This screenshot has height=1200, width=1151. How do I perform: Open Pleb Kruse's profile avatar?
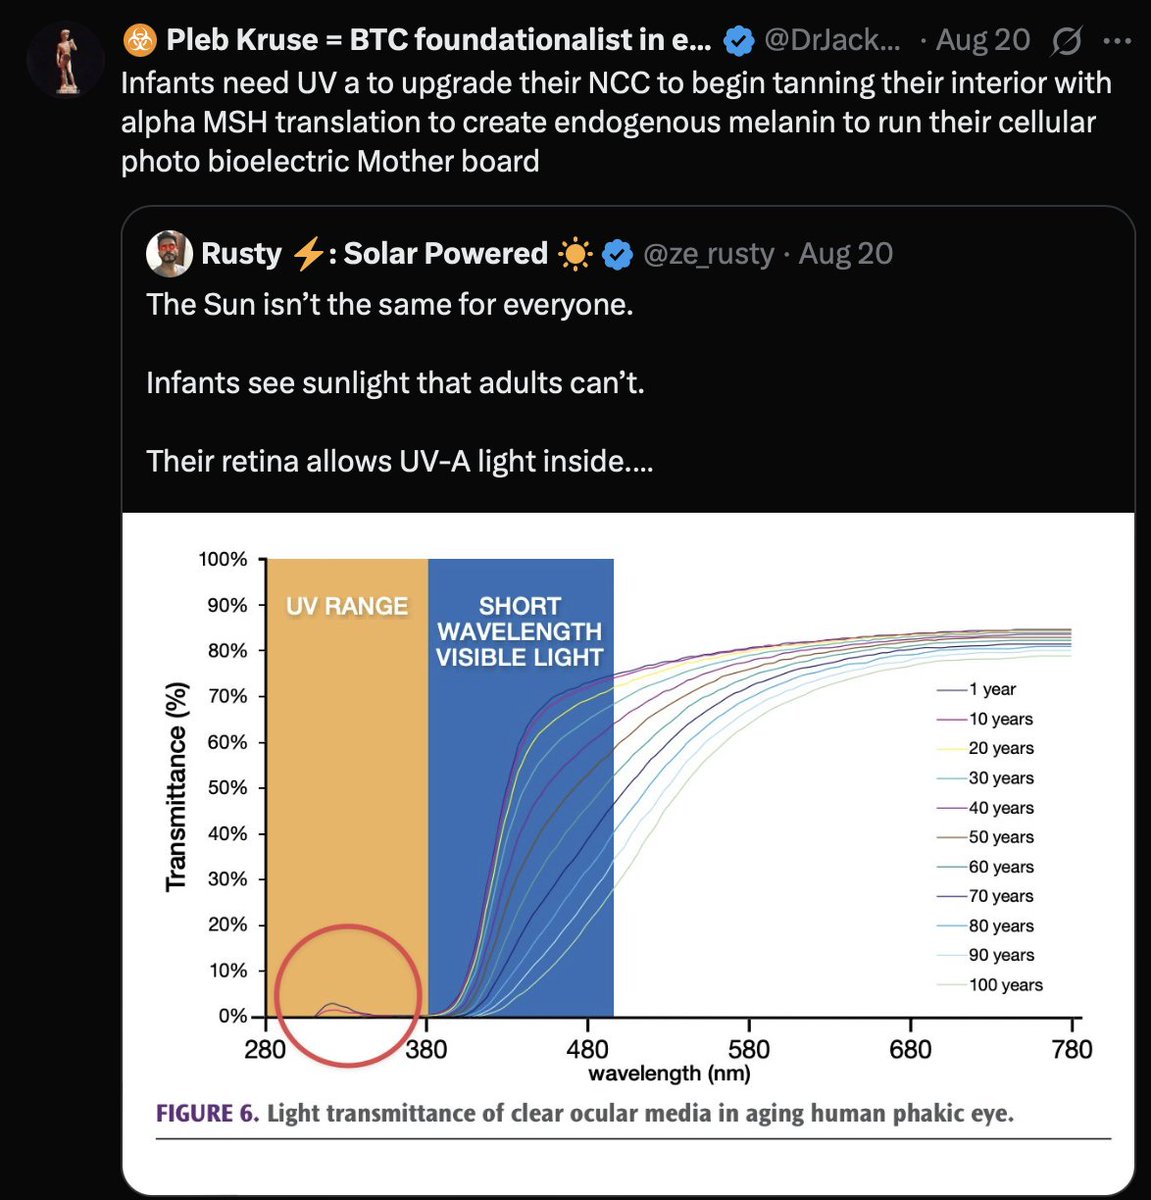pos(67,60)
